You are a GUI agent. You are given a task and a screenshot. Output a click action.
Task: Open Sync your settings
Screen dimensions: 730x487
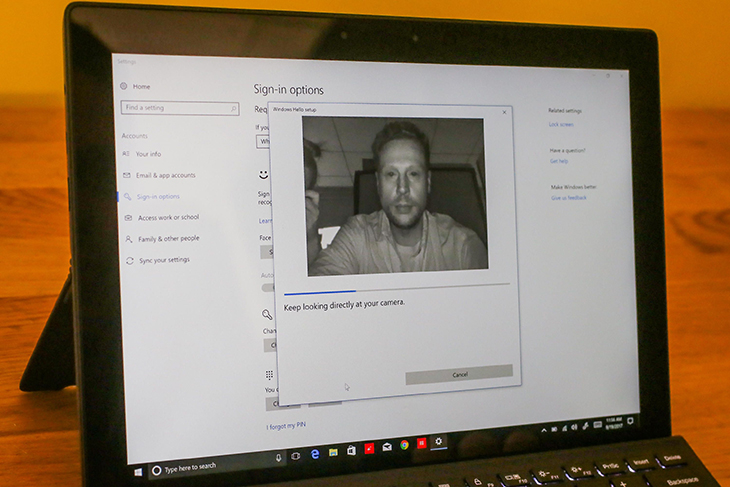pos(158,260)
